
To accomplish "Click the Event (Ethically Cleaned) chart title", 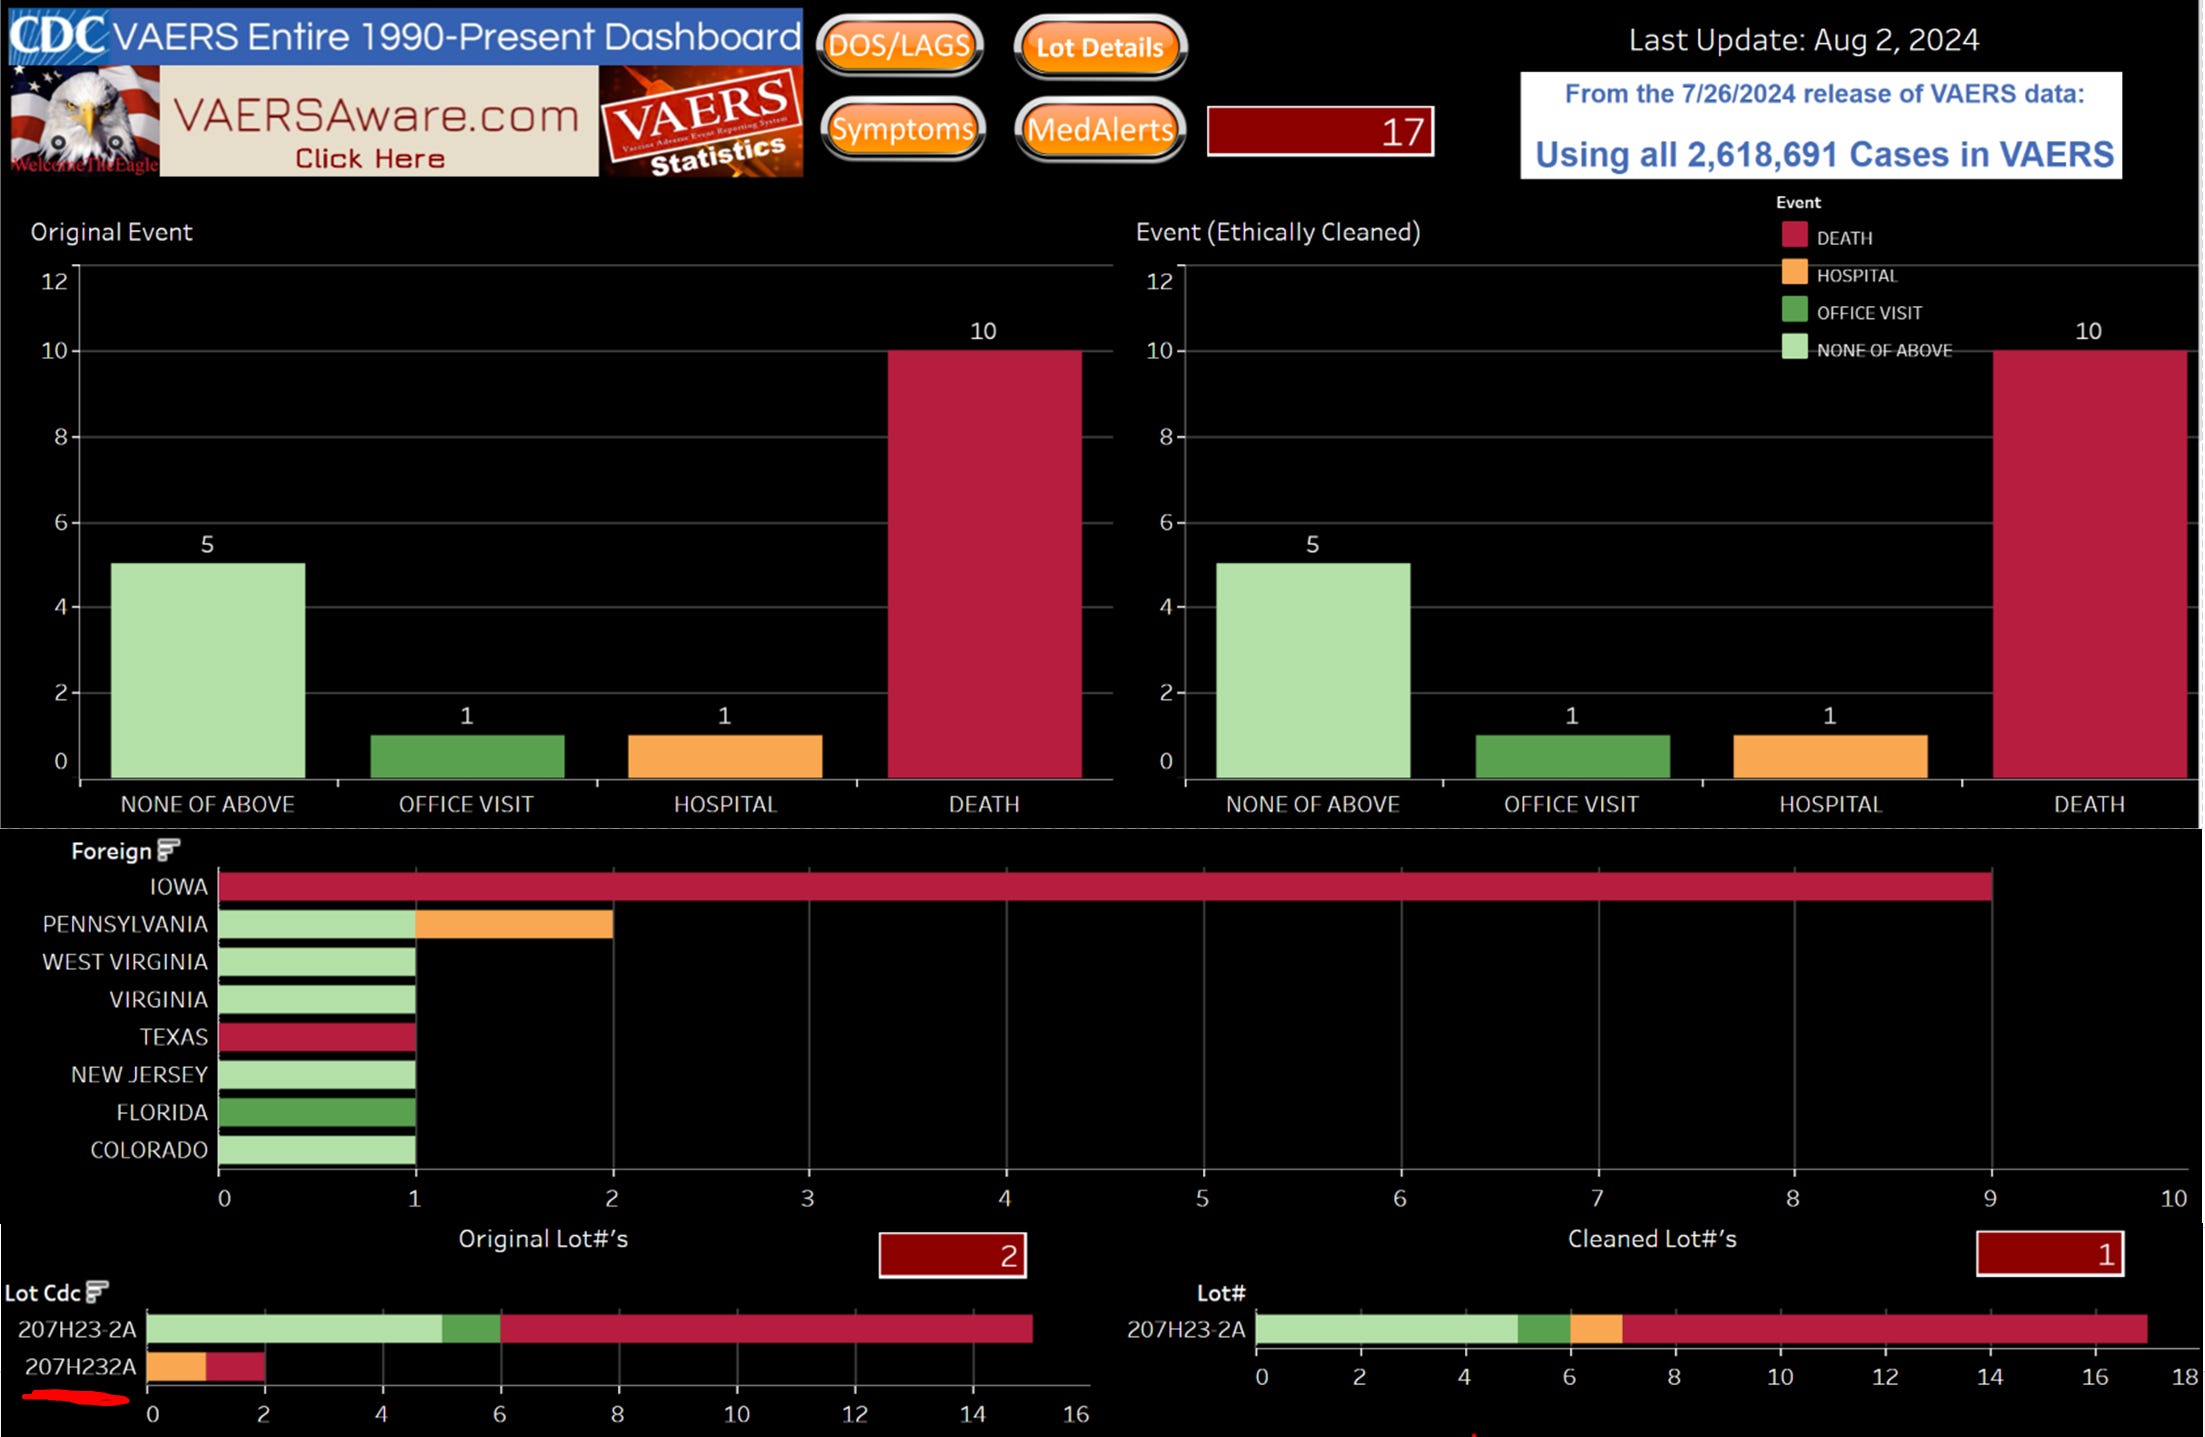I will [x=1278, y=232].
